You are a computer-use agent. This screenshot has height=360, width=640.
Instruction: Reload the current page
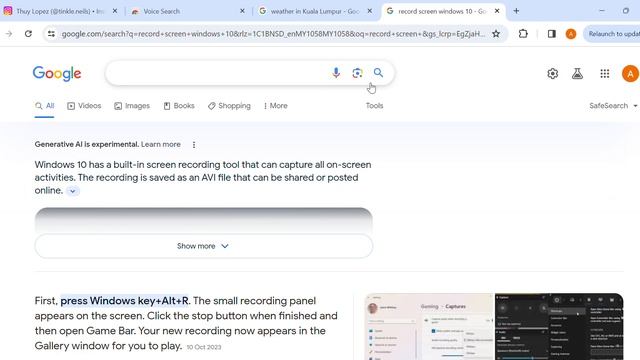tap(28, 34)
